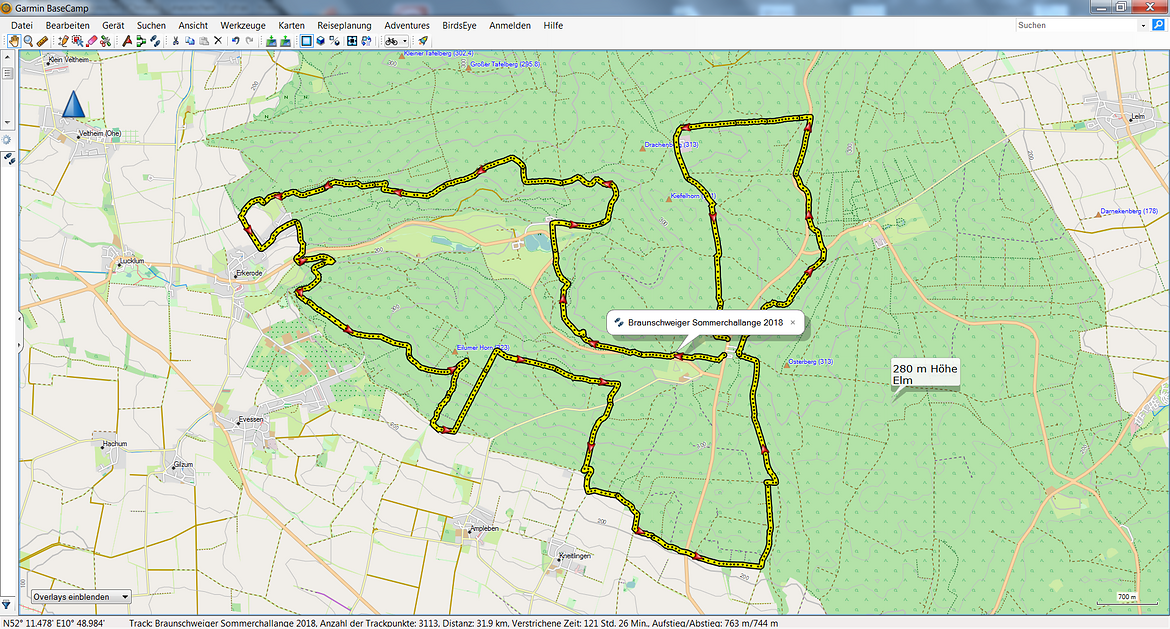Open the Werkzeuge menu
Image resolution: width=1170 pixels, height=629 pixels.
click(x=243, y=25)
